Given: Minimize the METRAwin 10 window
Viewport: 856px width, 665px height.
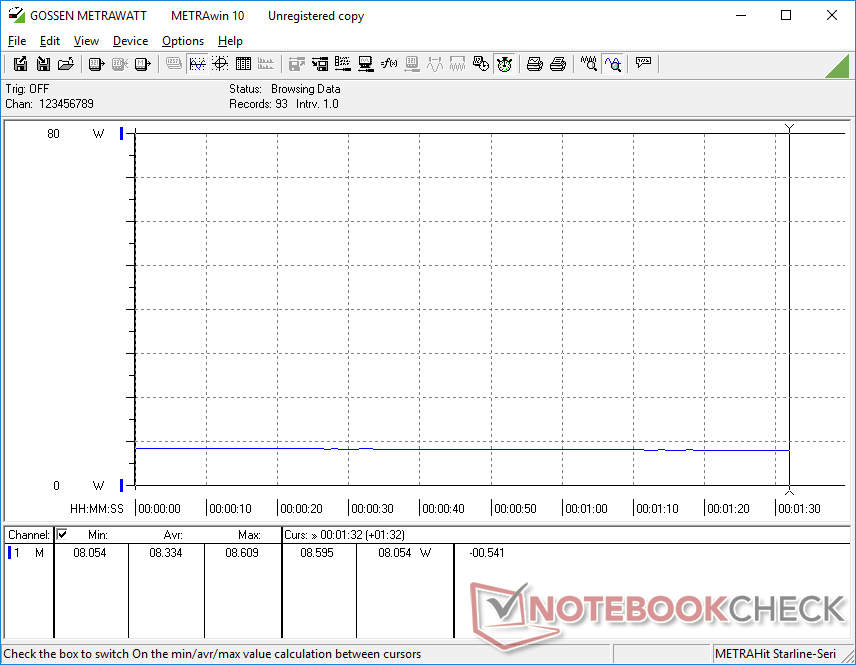Looking at the screenshot, I should click(x=741, y=15).
